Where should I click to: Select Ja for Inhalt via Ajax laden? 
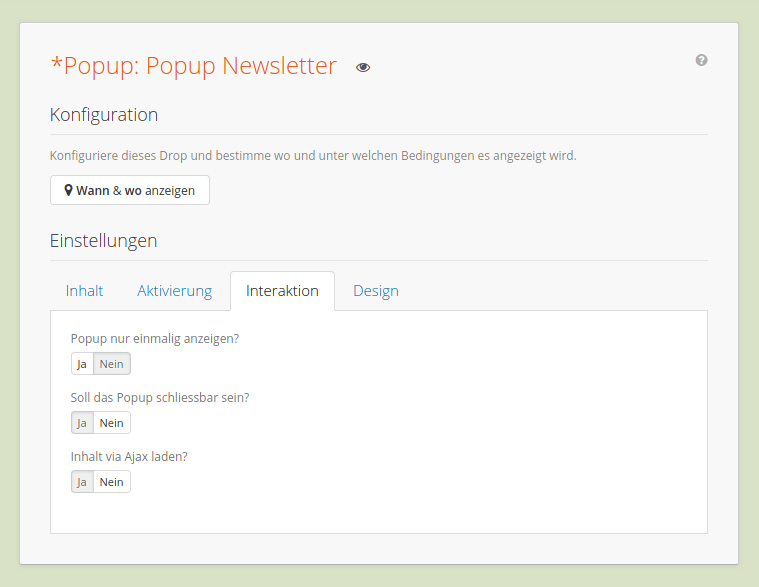(x=82, y=482)
